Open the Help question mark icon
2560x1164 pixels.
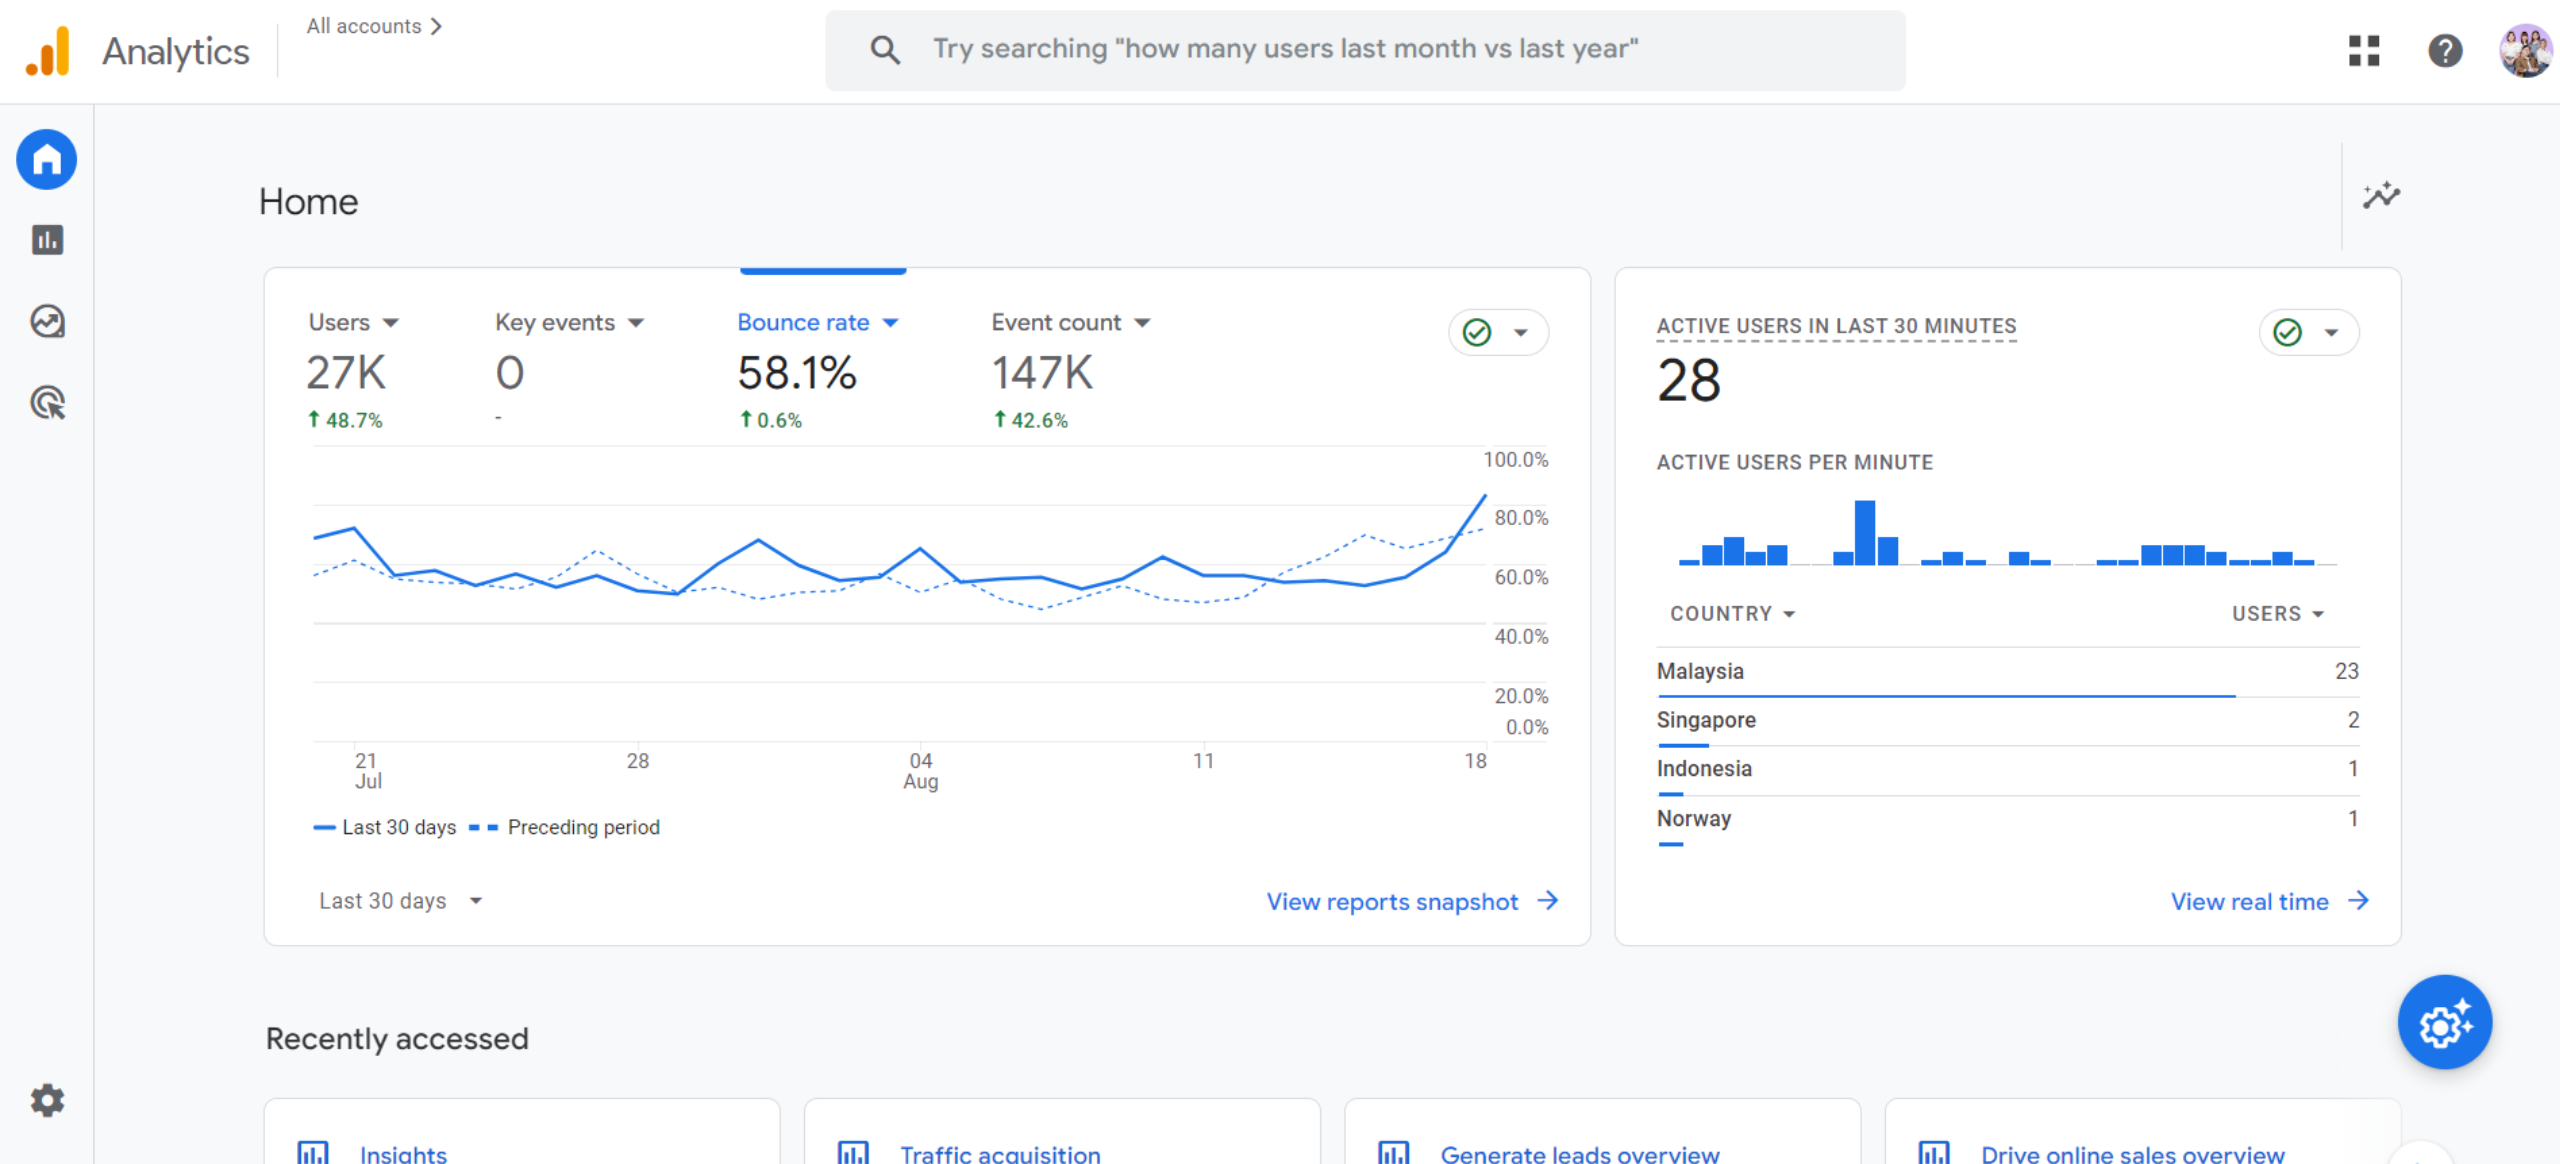[x=2445, y=51]
